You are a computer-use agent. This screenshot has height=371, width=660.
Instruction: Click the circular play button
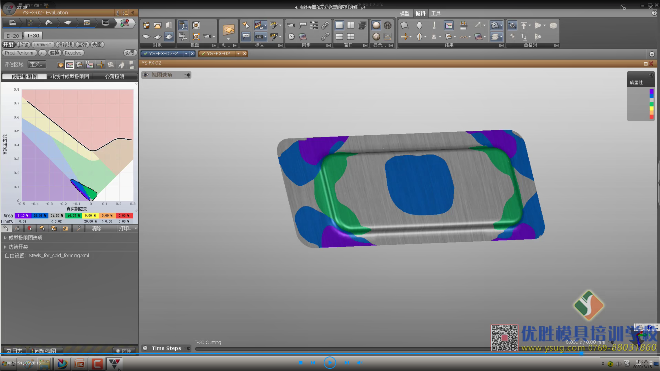pos(330,362)
